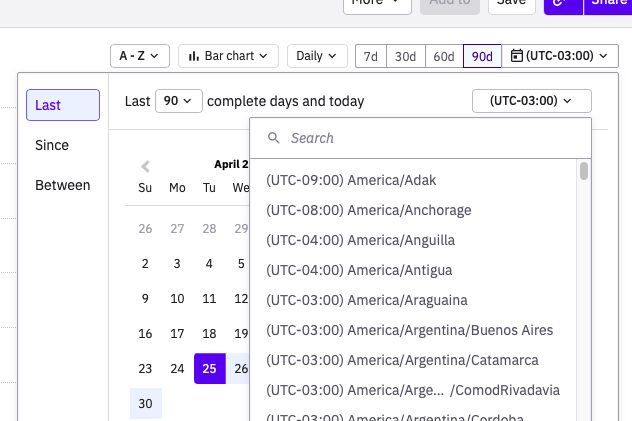Type in the timezone Search field

pos(430,138)
